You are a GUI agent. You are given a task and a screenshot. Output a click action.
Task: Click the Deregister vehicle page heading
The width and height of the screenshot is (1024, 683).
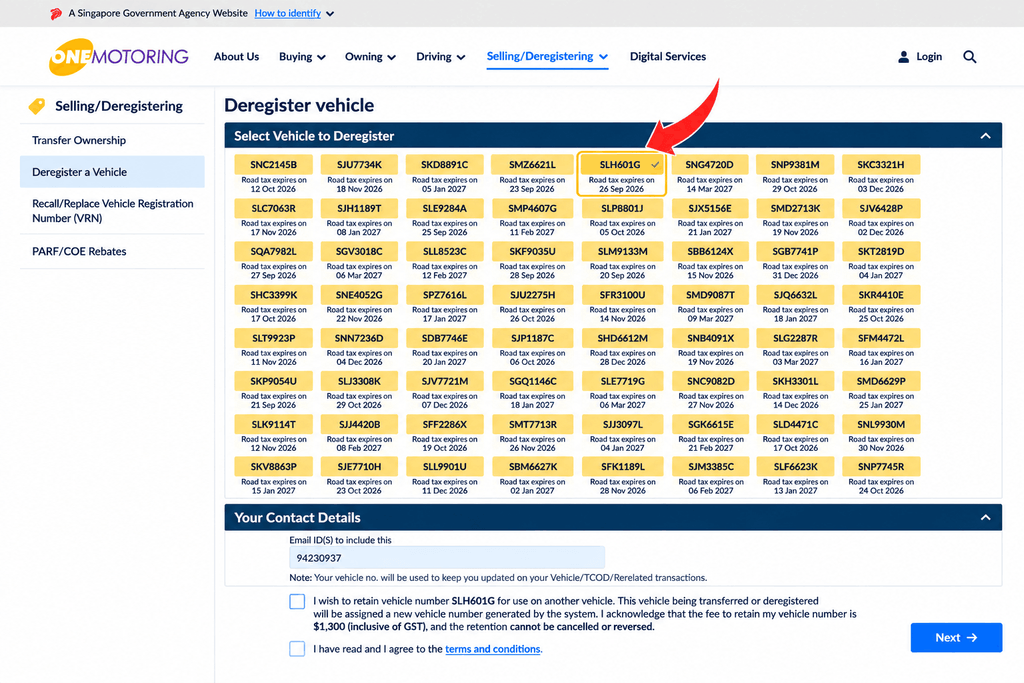pos(299,106)
